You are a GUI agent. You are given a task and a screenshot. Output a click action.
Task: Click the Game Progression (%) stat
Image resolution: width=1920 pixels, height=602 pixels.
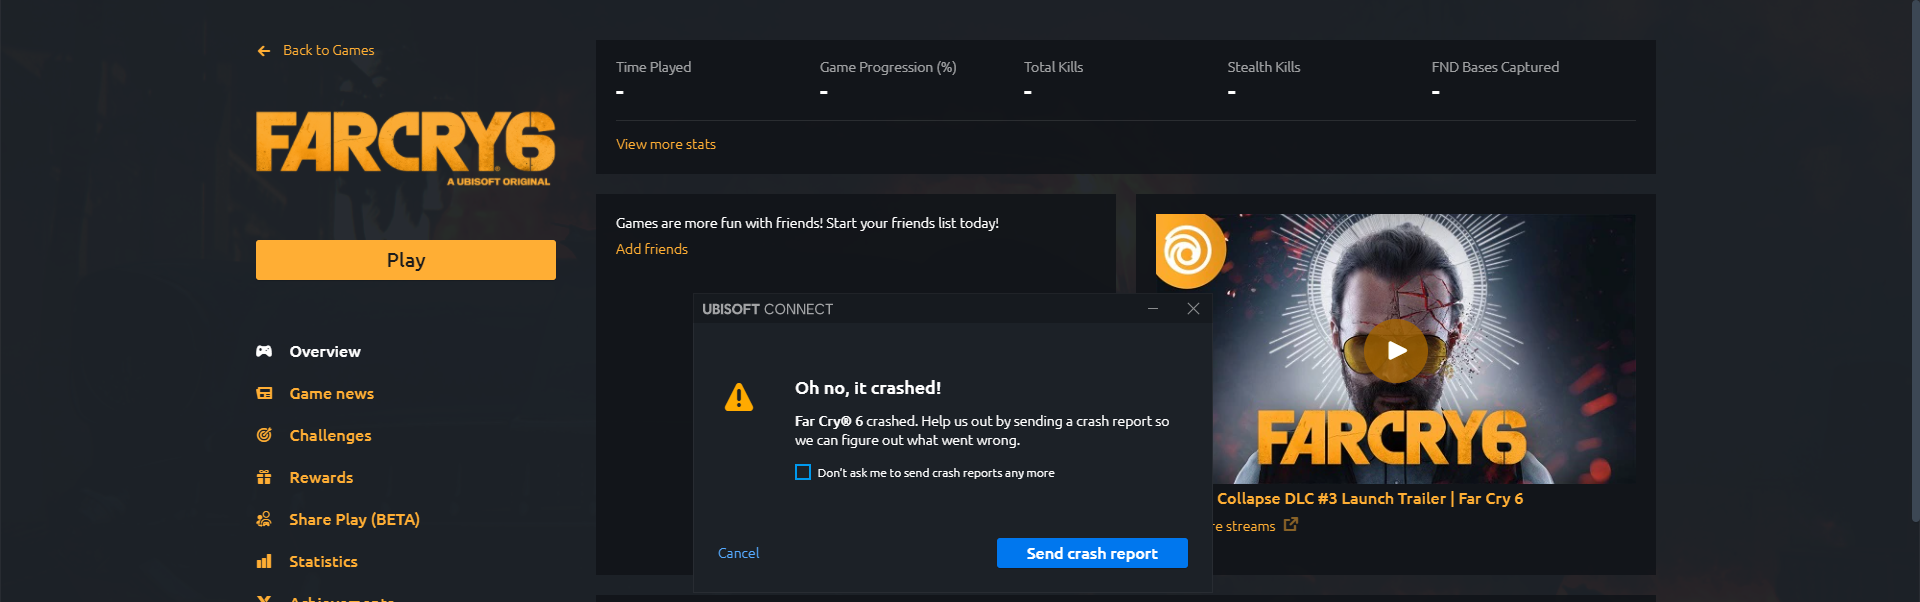pos(888,79)
